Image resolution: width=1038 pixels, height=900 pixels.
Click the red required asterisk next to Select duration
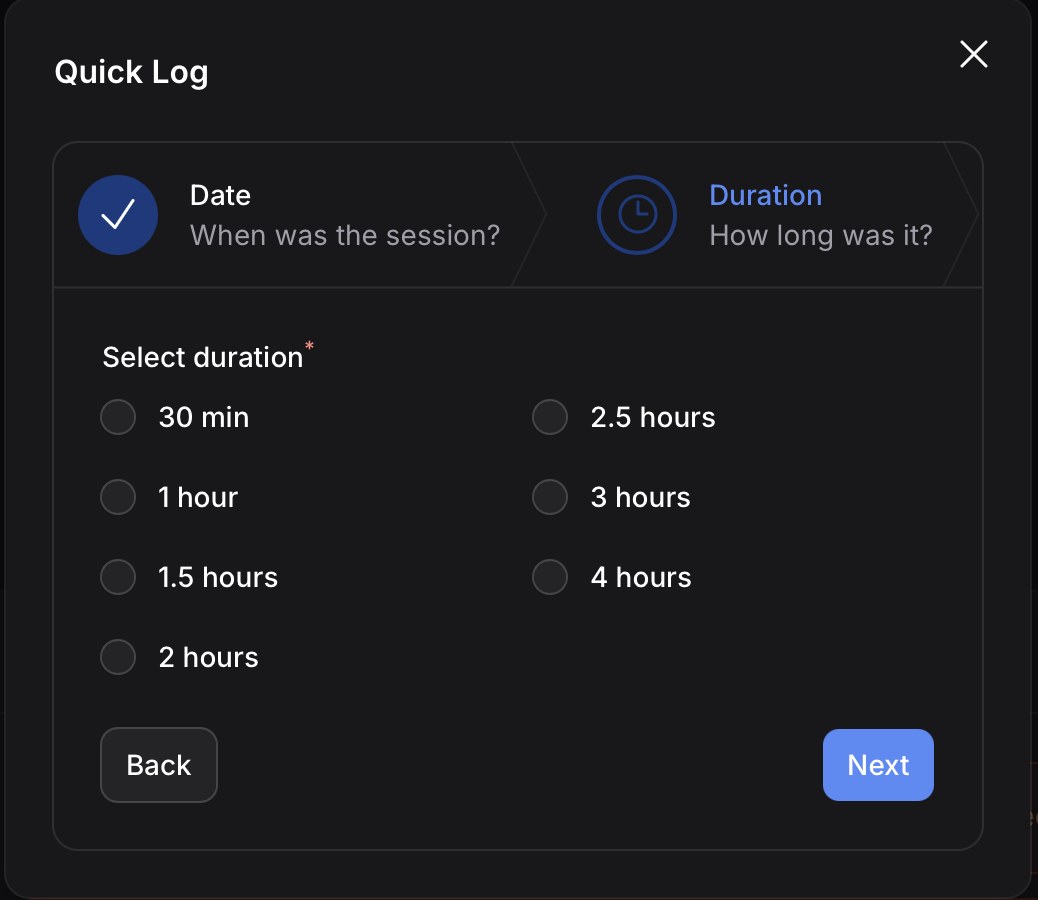coord(309,346)
